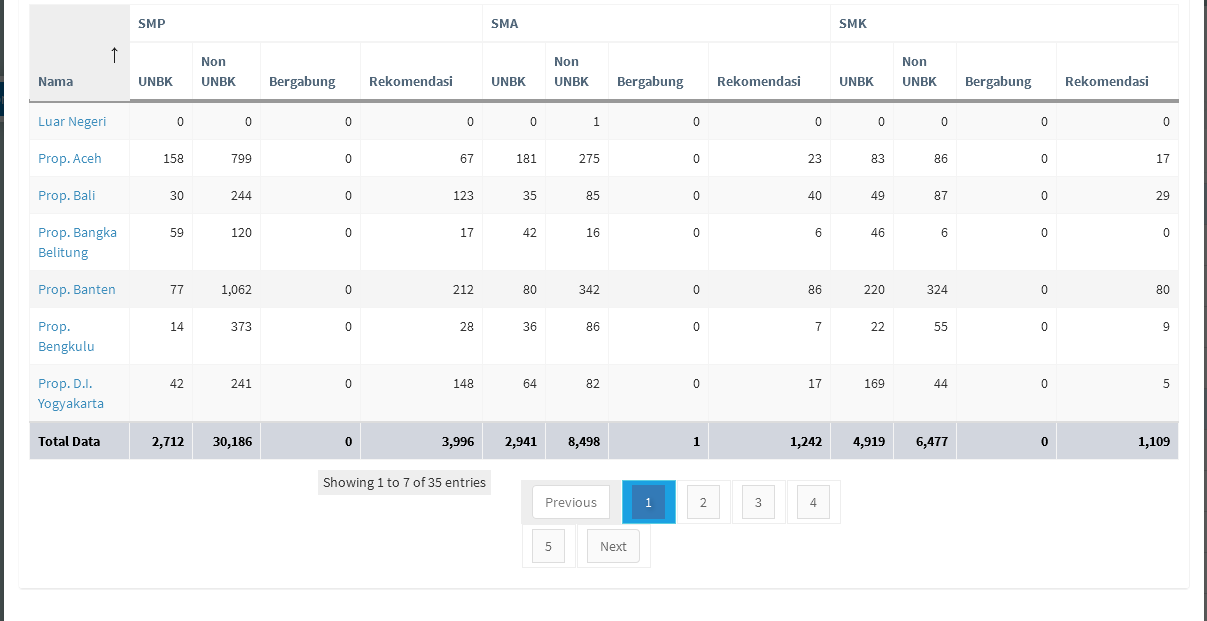Click the Nama column header text
The height and width of the screenshot is (621, 1207).
pos(56,81)
